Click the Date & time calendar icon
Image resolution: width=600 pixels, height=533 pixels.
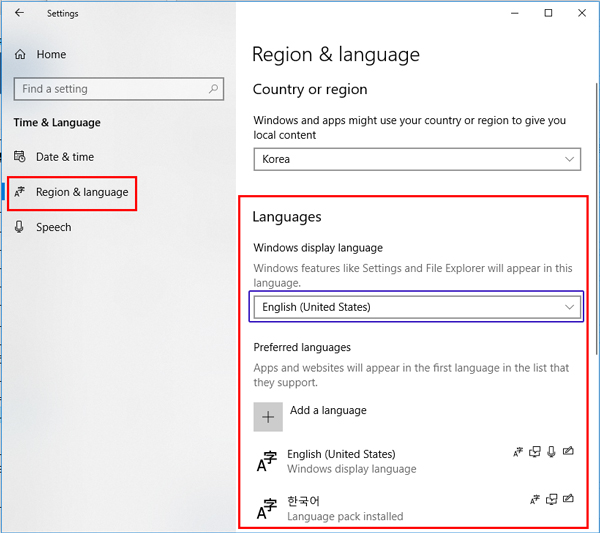pyautogui.click(x=20, y=156)
